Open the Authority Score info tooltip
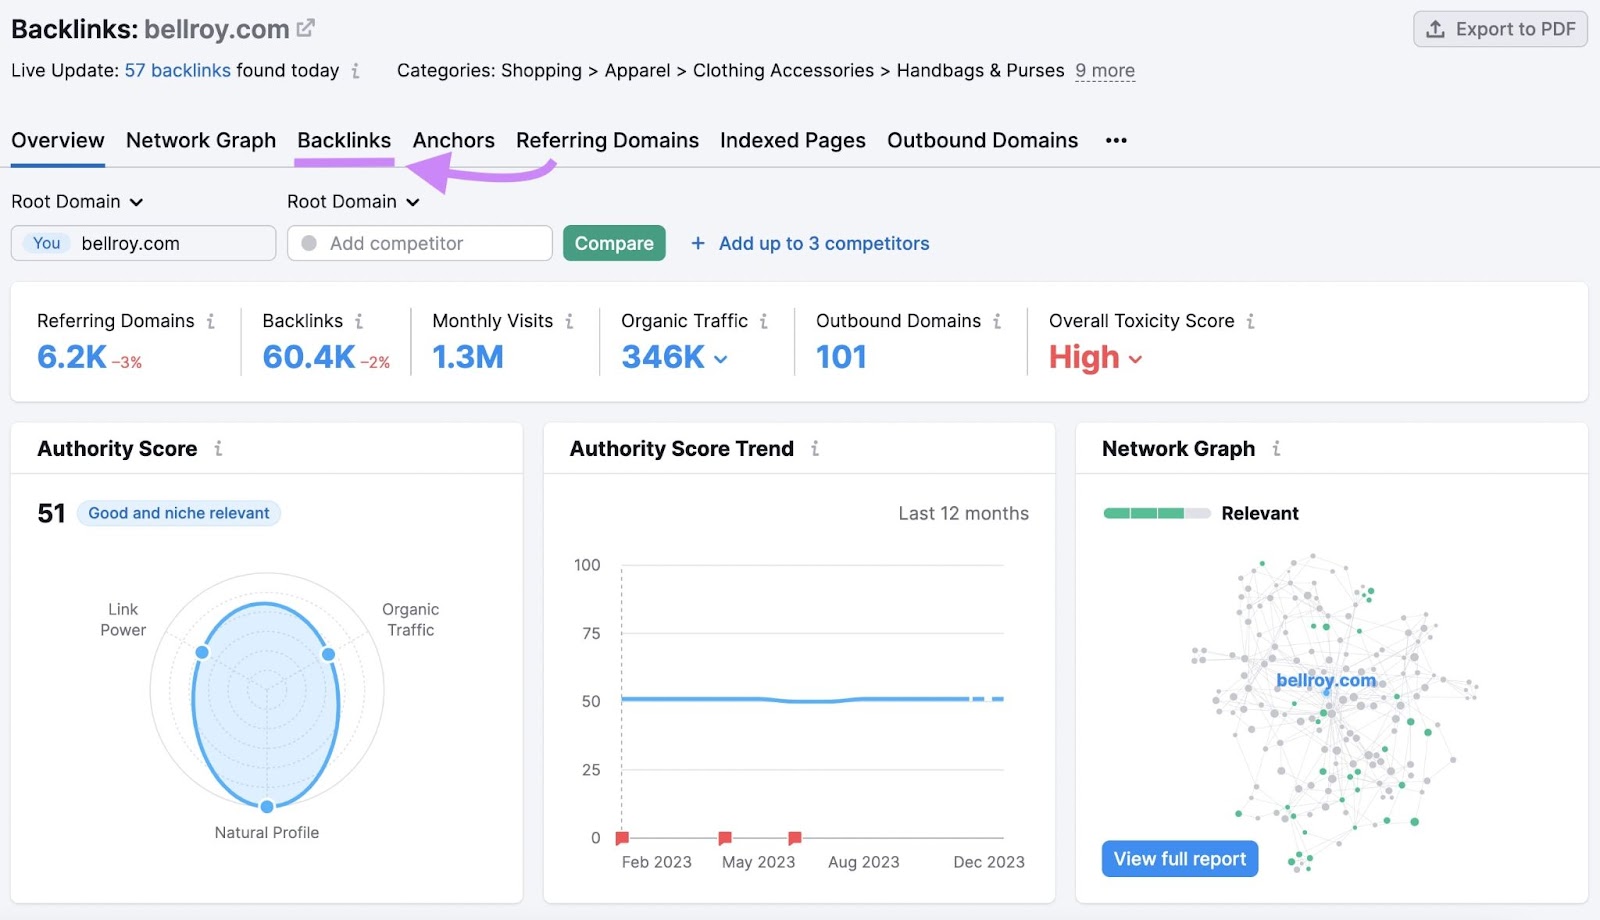This screenshot has width=1600, height=920. pos(219,449)
